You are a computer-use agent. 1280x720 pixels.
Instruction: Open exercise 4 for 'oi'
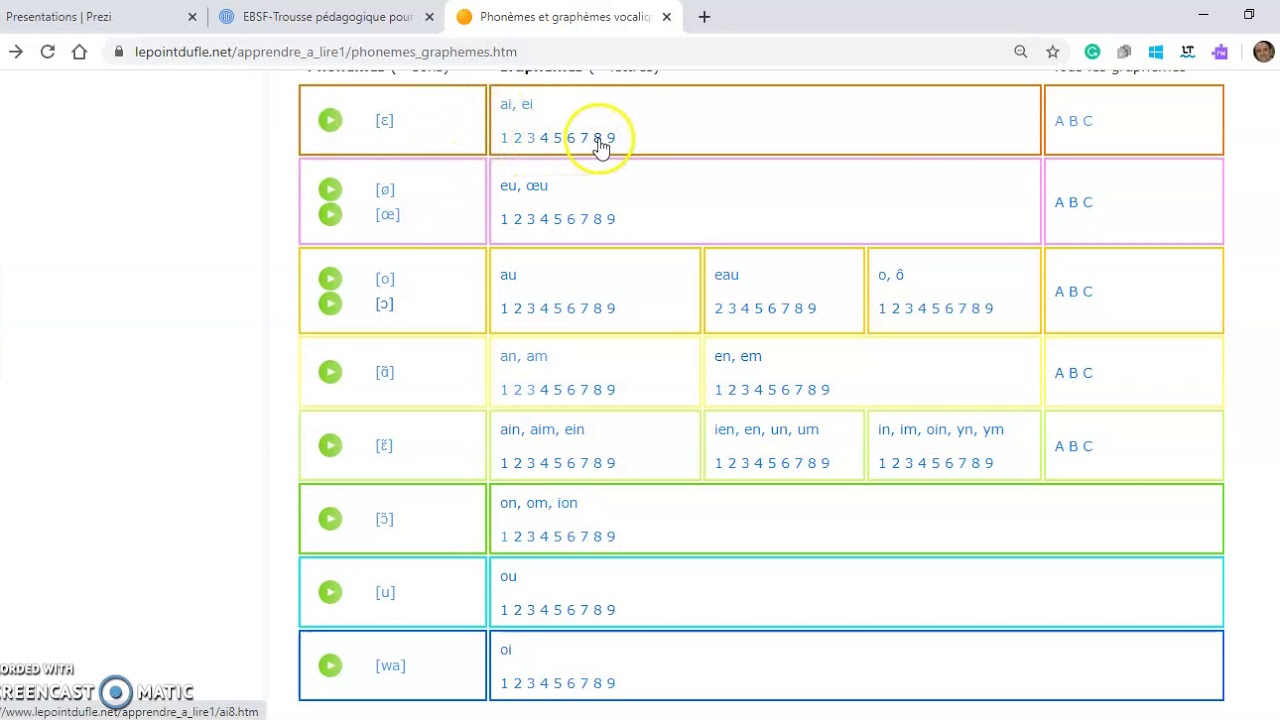(x=544, y=684)
